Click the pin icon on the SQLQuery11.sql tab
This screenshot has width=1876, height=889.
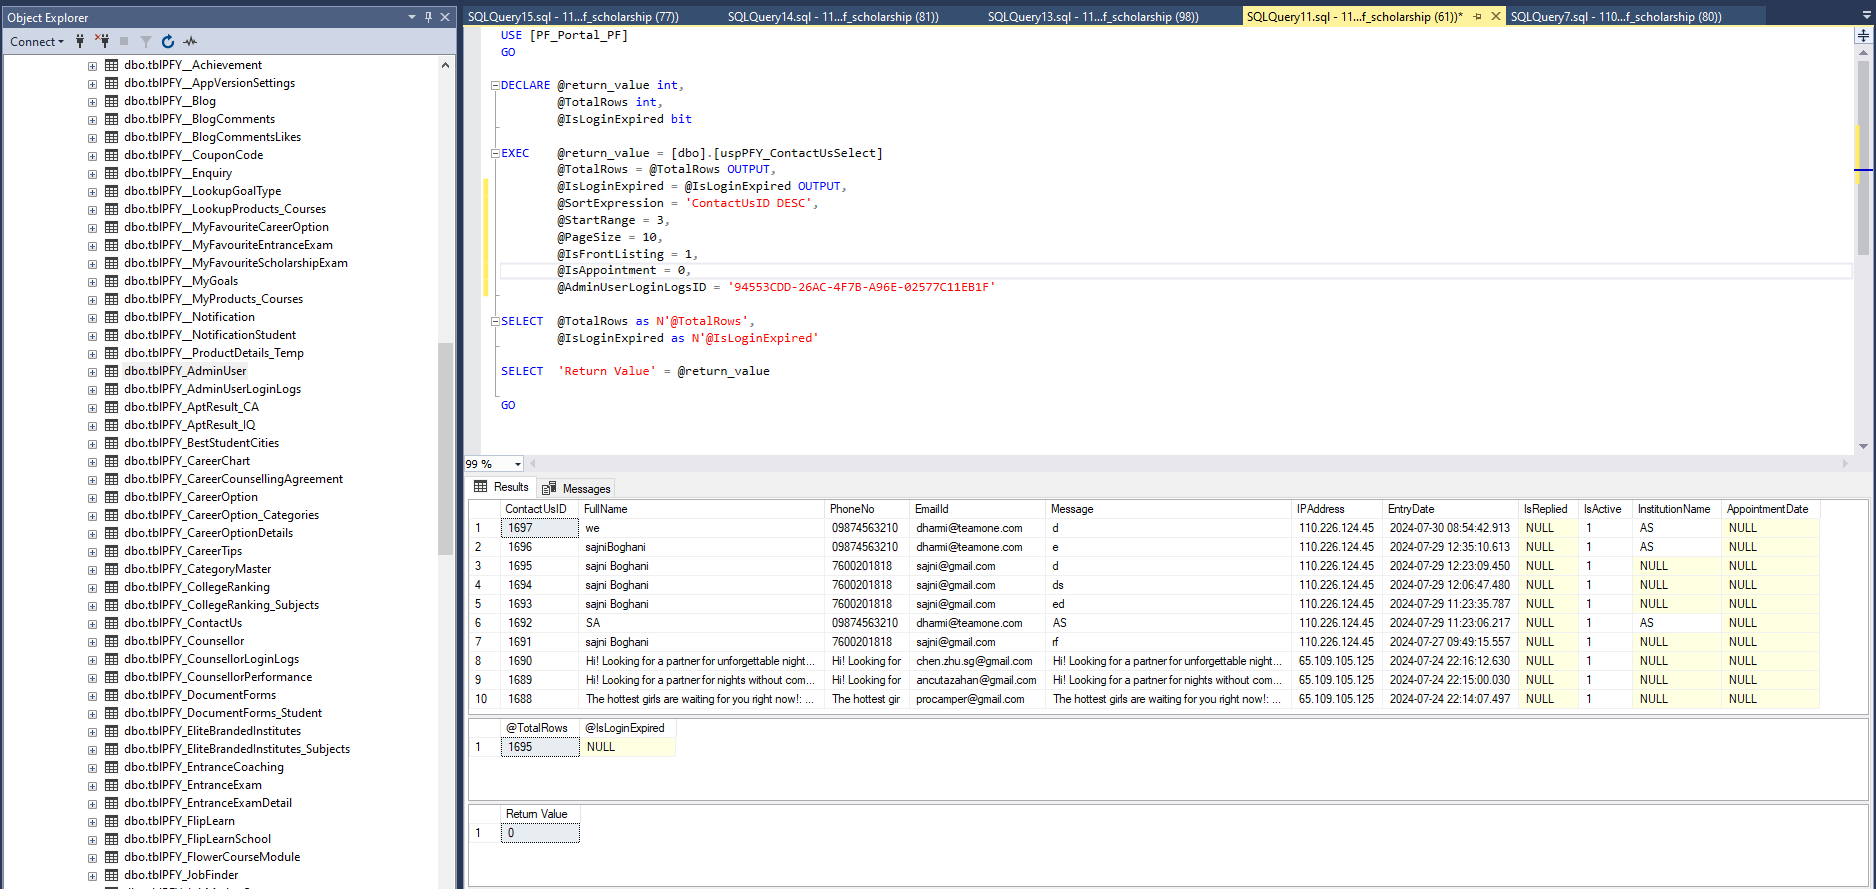pos(1477,16)
